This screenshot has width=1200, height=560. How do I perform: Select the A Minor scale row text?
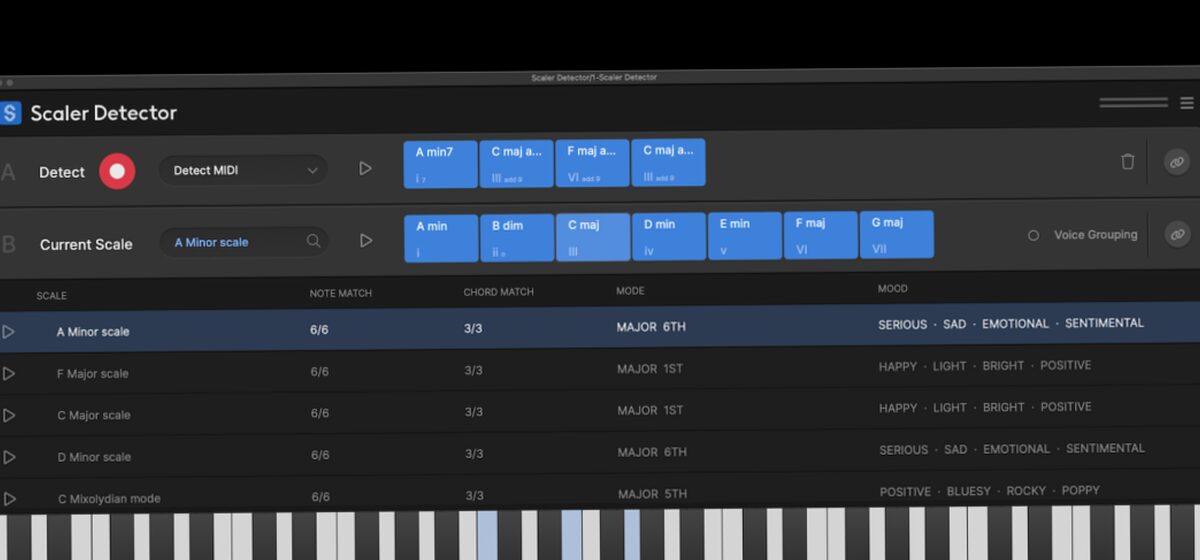[93, 332]
